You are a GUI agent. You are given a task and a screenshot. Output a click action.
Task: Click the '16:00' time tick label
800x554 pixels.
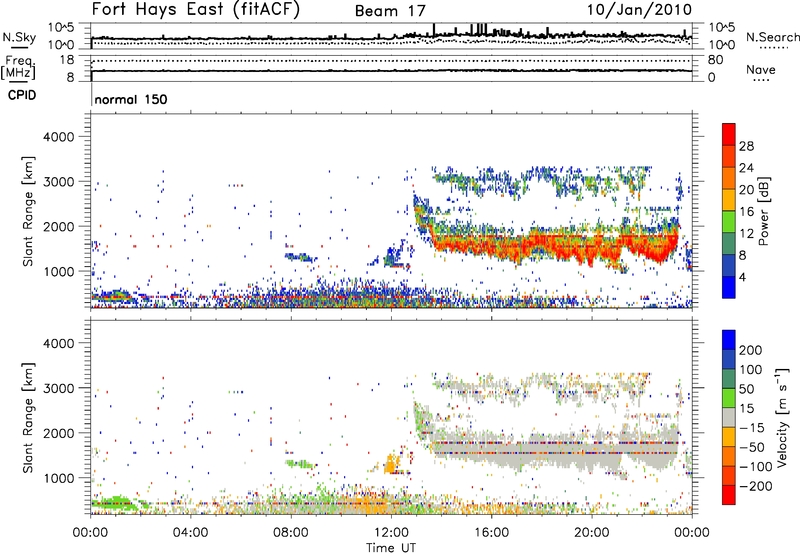(491, 533)
